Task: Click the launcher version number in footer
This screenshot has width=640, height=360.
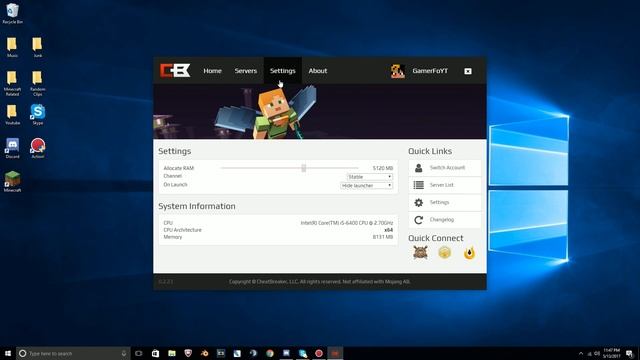Action: [165, 282]
